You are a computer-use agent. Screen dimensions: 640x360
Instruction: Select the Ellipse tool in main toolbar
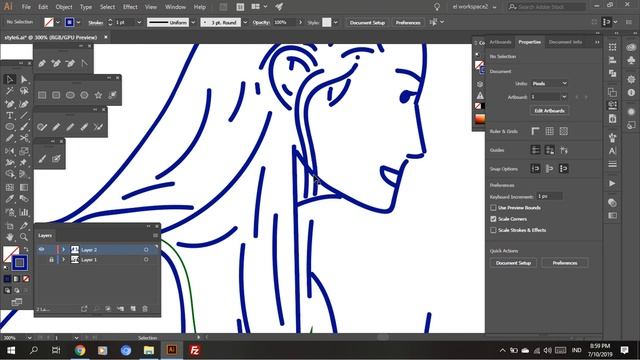[x=10, y=127]
